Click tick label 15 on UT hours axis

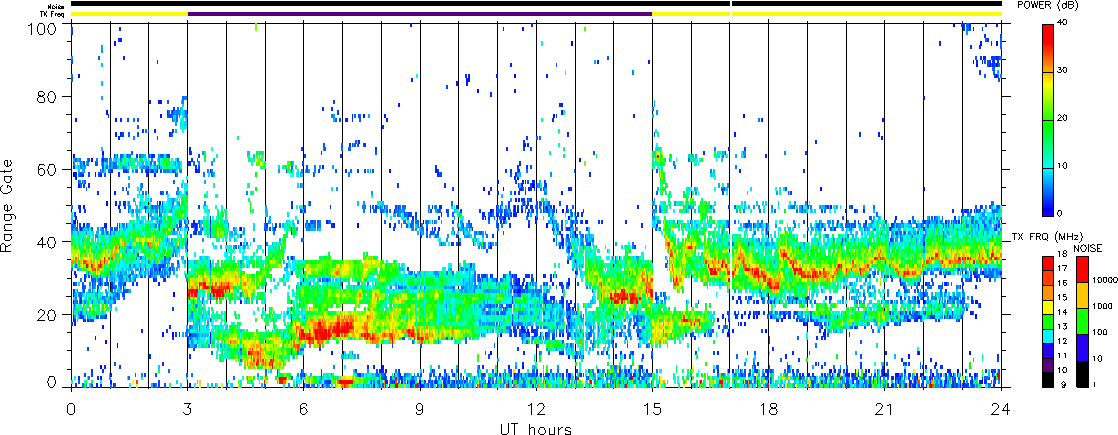tap(652, 409)
